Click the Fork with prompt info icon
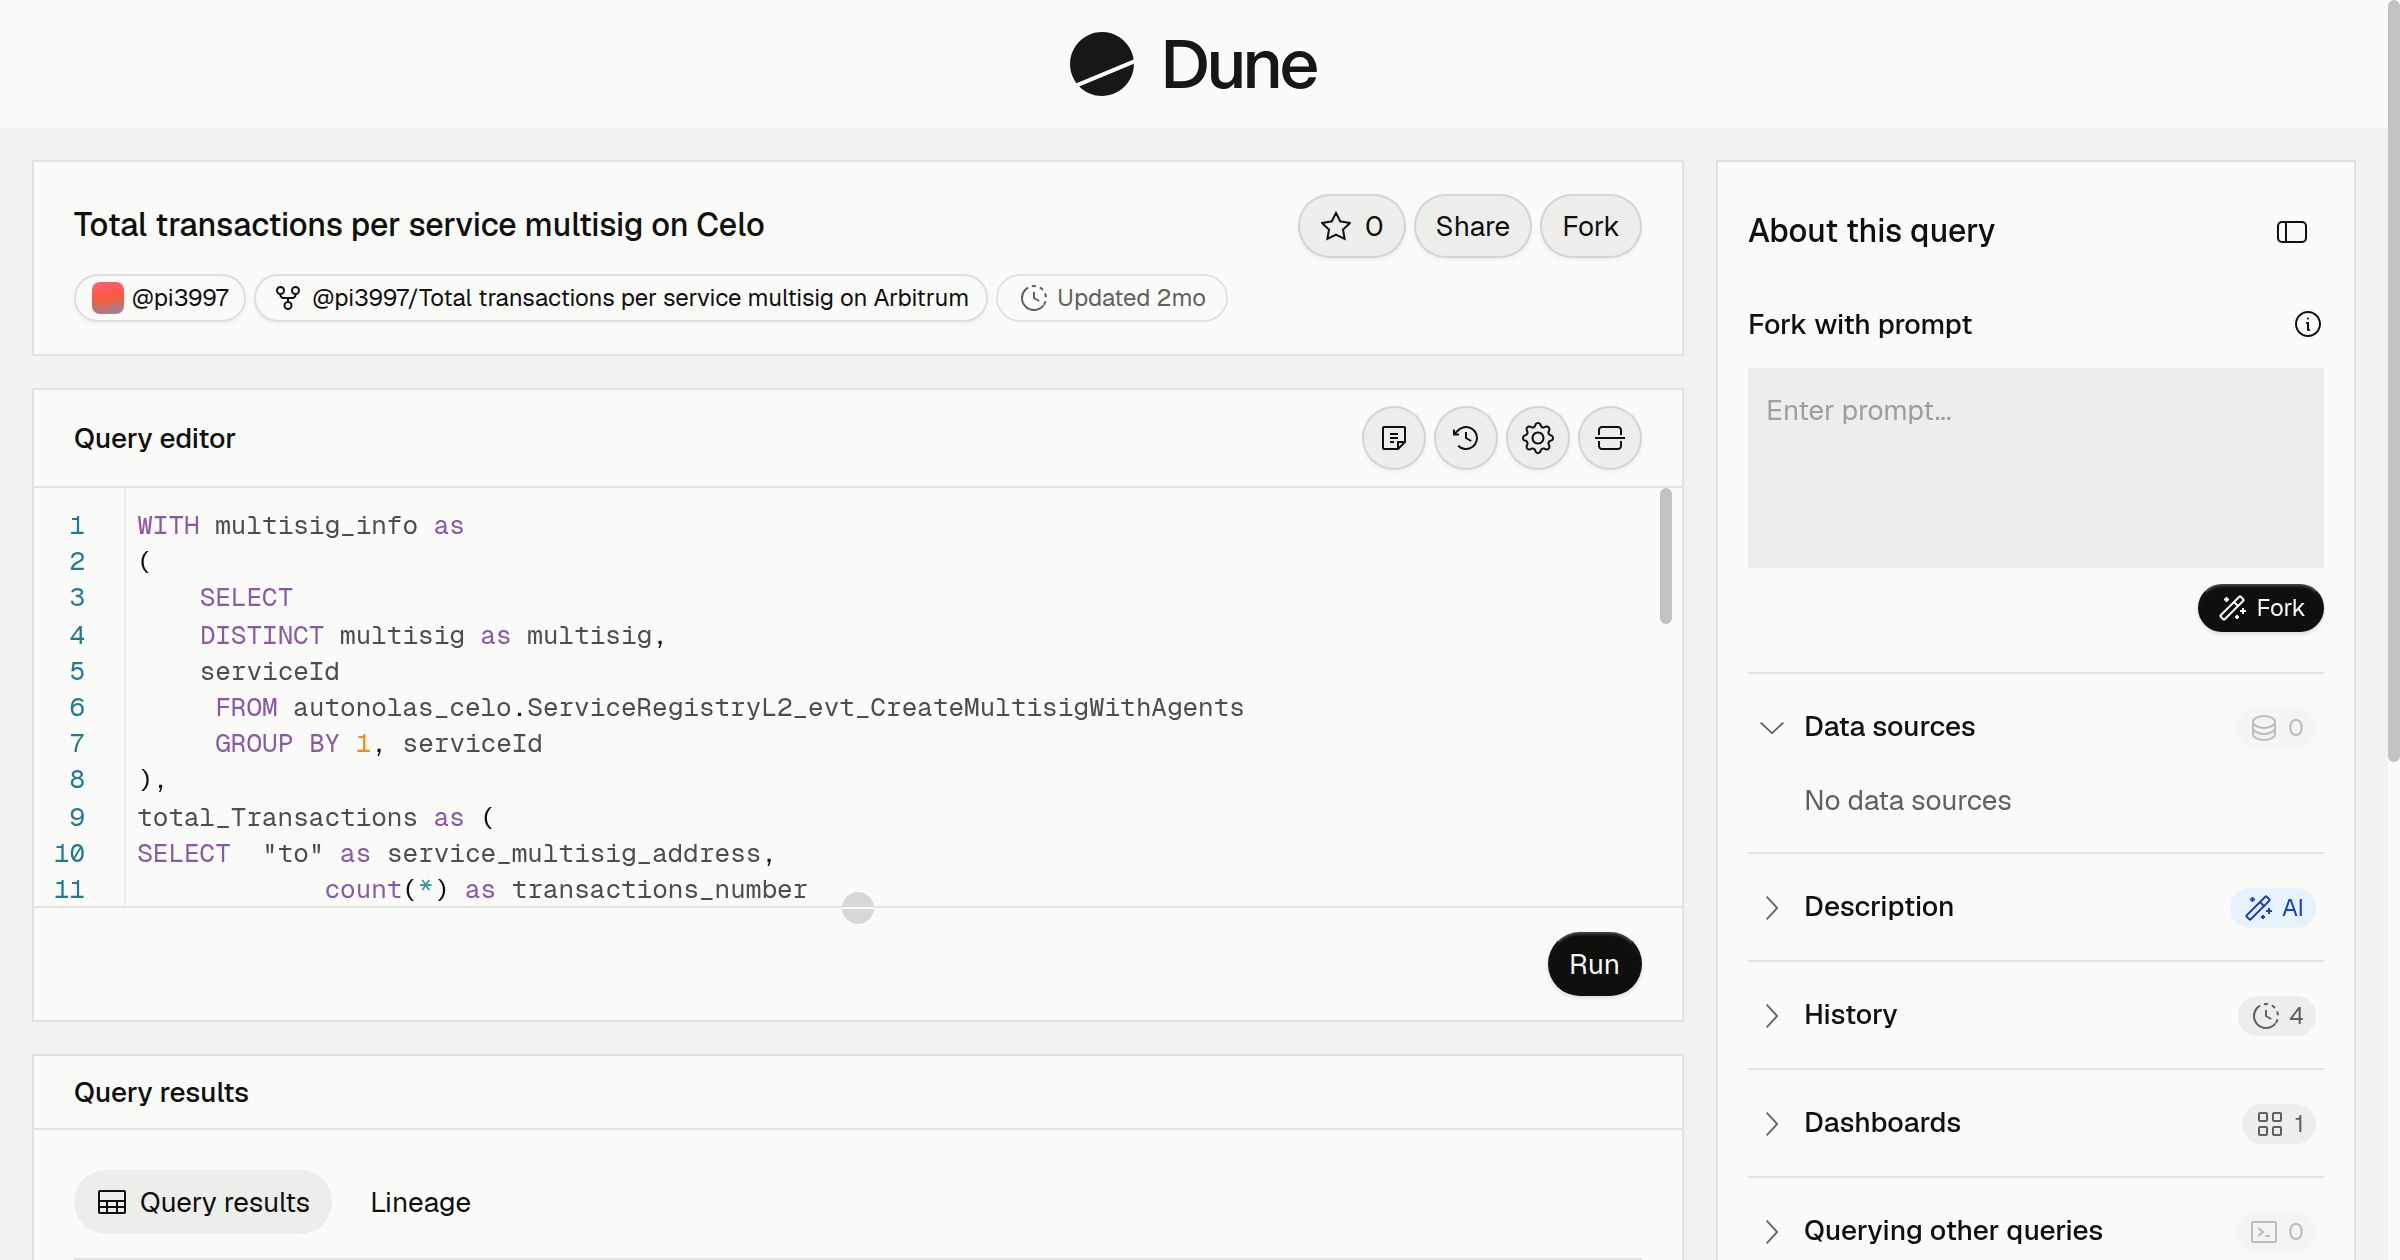This screenshot has height=1260, width=2400. pos(2307,324)
